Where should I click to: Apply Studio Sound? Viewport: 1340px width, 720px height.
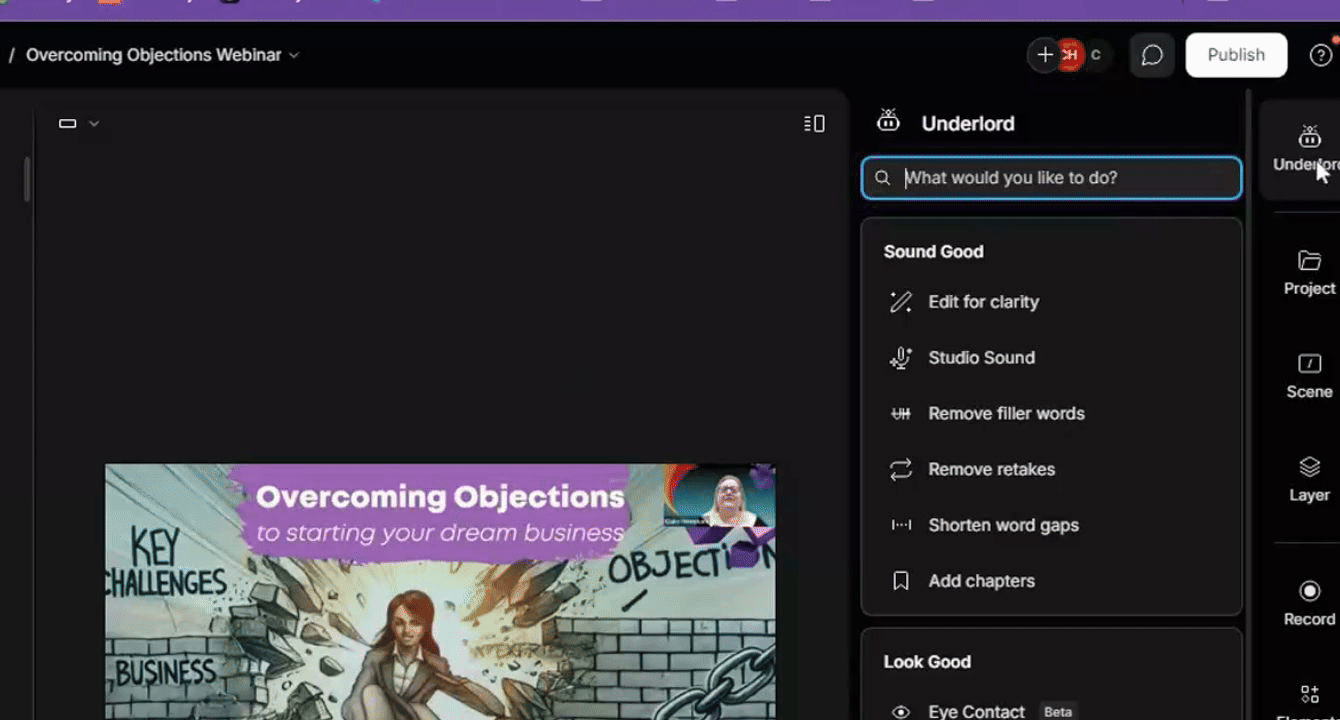click(981, 358)
